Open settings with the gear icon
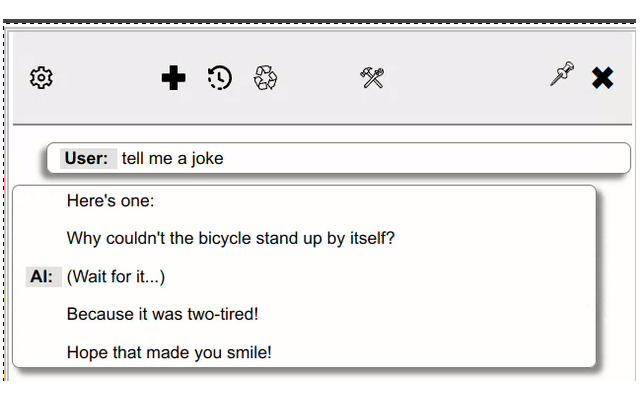This screenshot has width=640, height=400. click(41, 77)
